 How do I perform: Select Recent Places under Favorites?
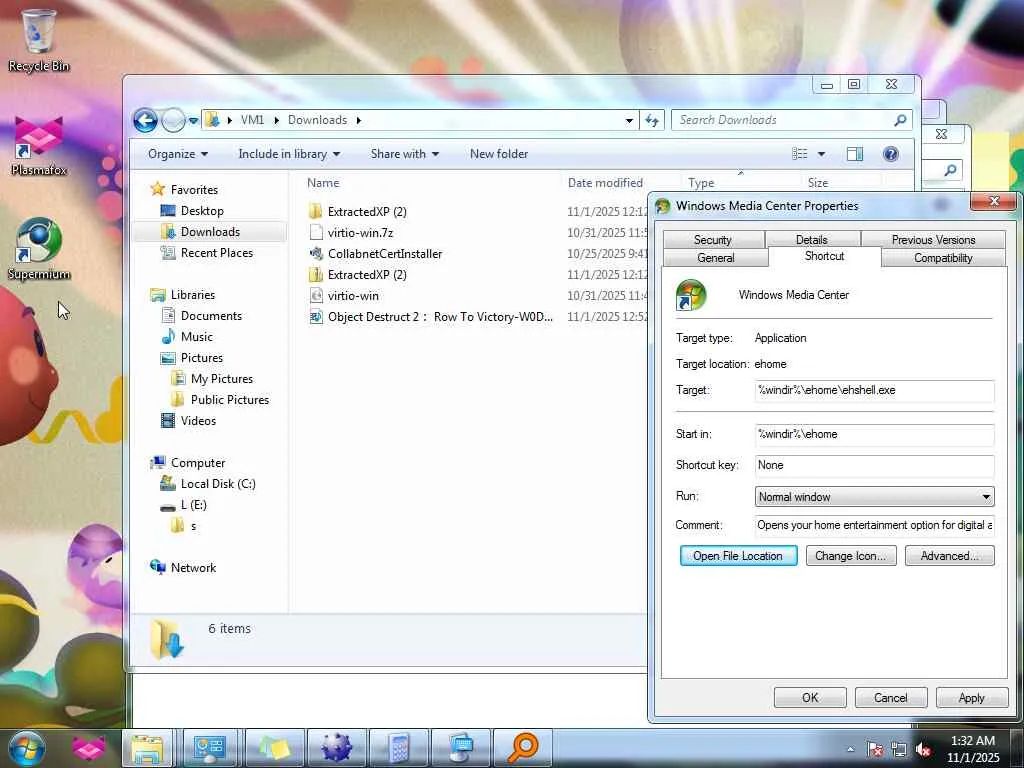click(x=216, y=253)
